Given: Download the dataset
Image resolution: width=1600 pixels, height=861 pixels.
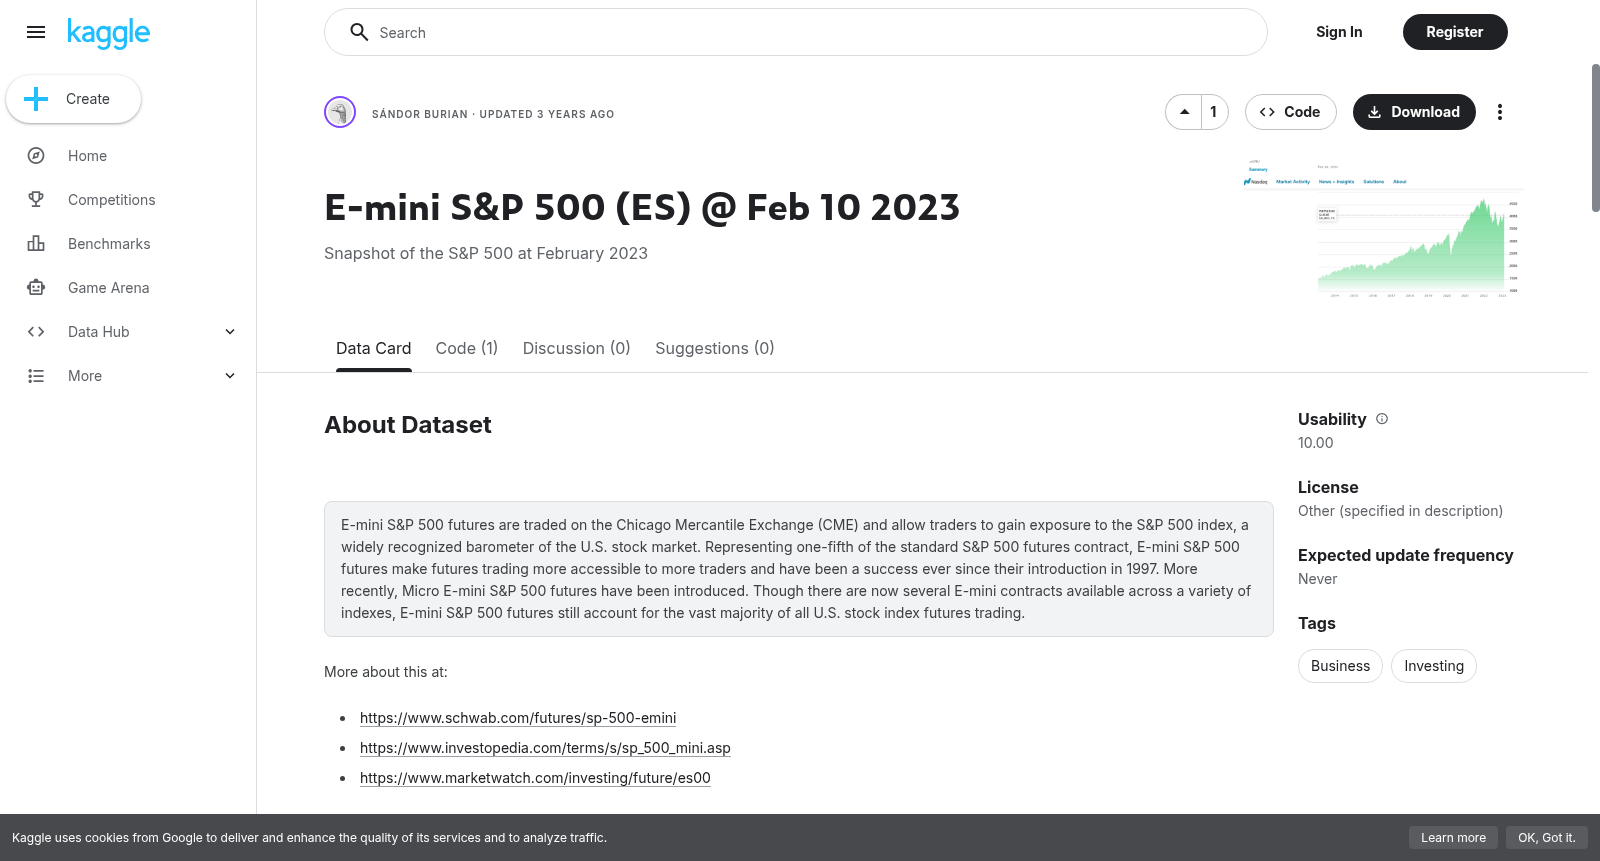Looking at the screenshot, I should tap(1414, 112).
